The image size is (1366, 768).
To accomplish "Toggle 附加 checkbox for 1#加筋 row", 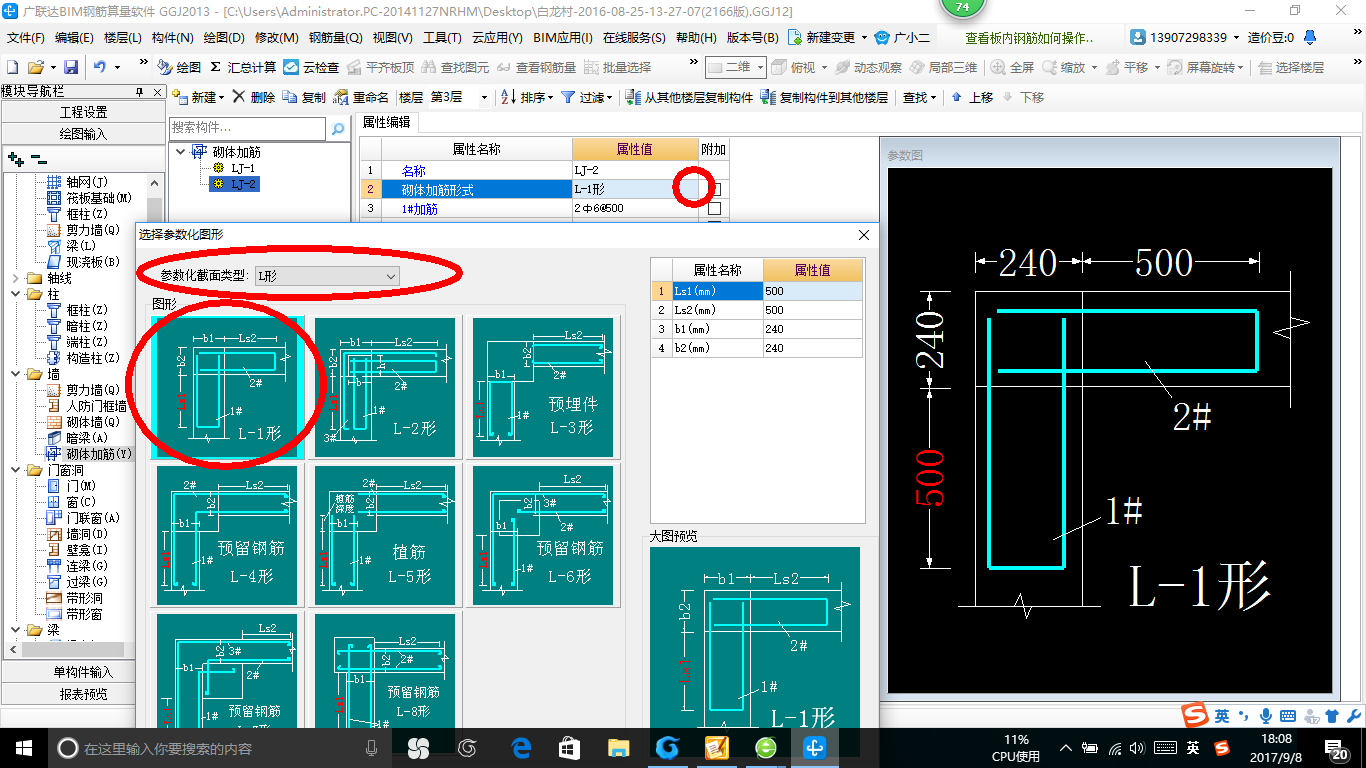I will coord(714,209).
